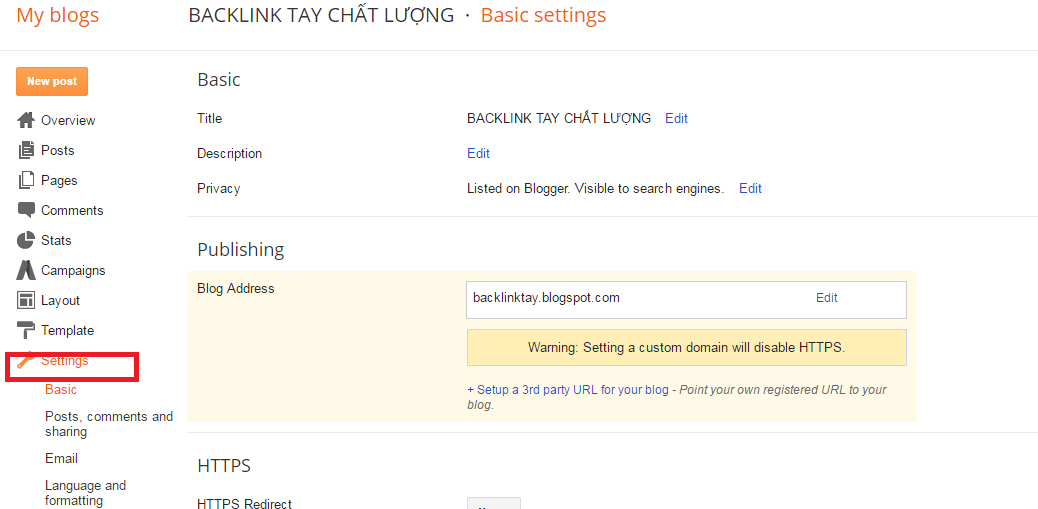Viewport: 1038px width, 509px height.
Task: Click the Listed on Blogger privacy text
Action: point(596,189)
